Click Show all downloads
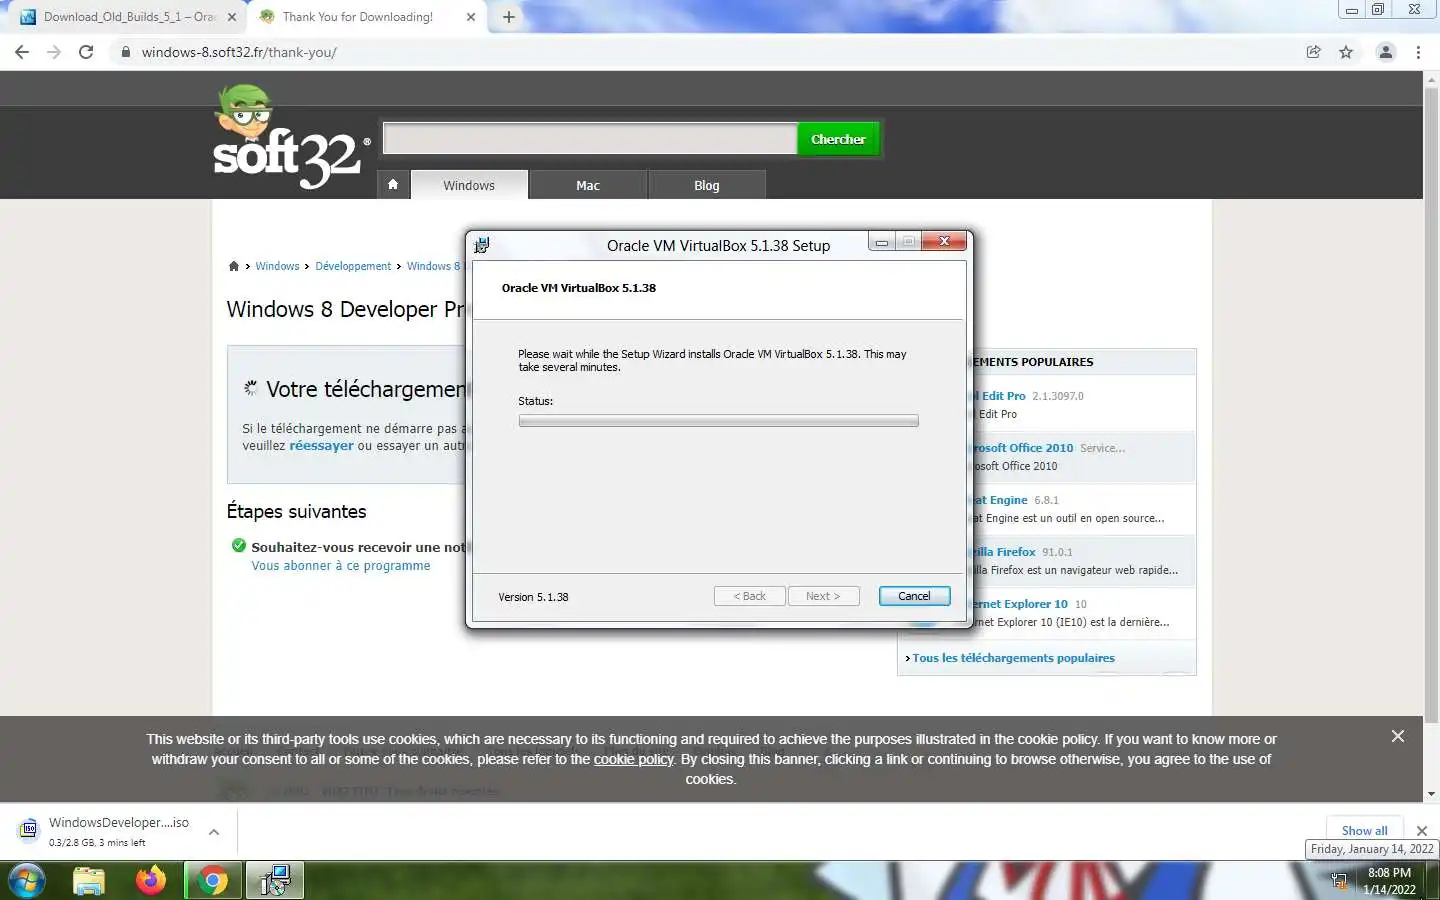1440x900 pixels. click(x=1364, y=830)
